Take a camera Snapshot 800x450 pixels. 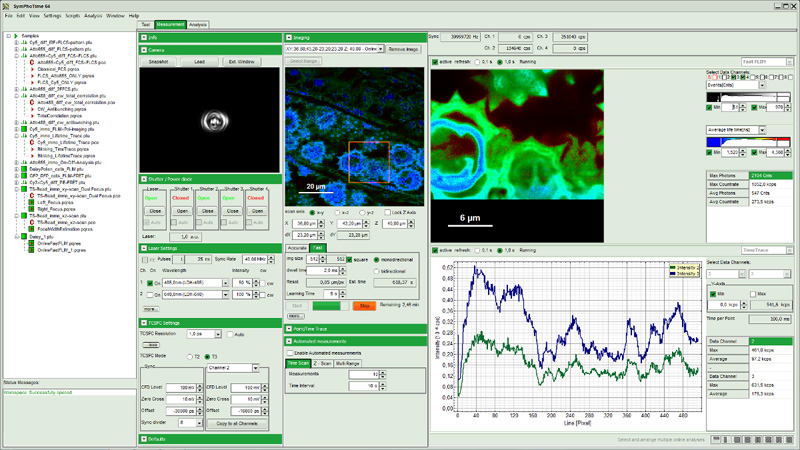tap(158, 62)
